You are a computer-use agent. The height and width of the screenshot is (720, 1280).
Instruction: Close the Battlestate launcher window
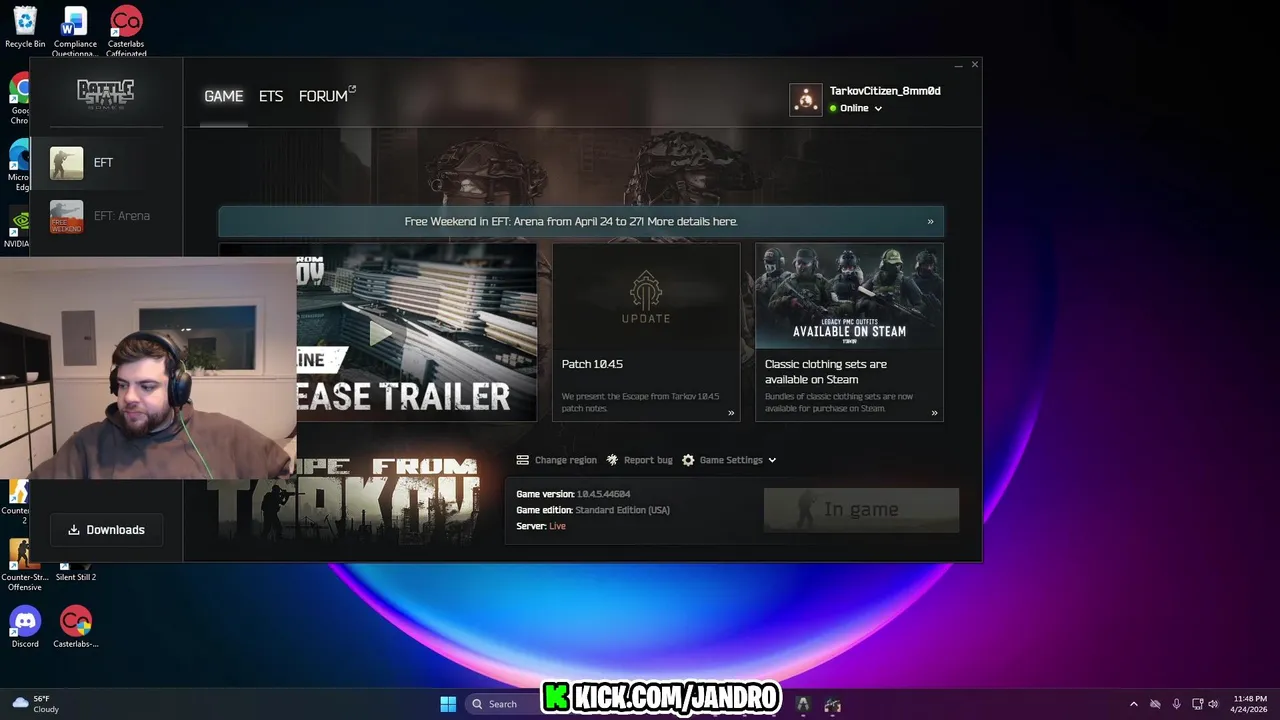(x=975, y=65)
